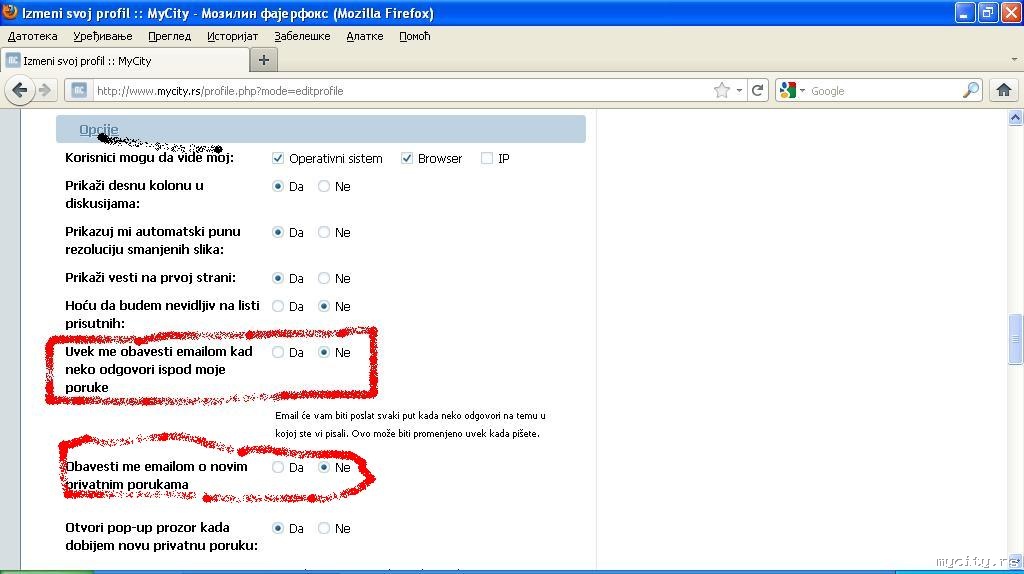The height and width of the screenshot is (574, 1024).
Task: Select Ne for email o novim privatnim porukama
Action: coord(324,467)
